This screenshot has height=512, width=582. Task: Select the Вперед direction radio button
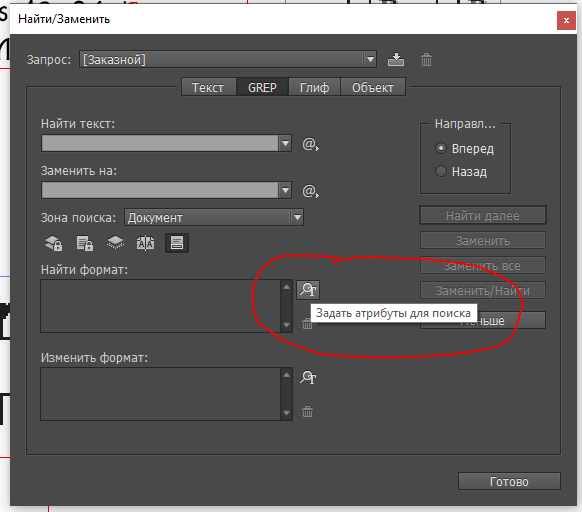(x=441, y=149)
